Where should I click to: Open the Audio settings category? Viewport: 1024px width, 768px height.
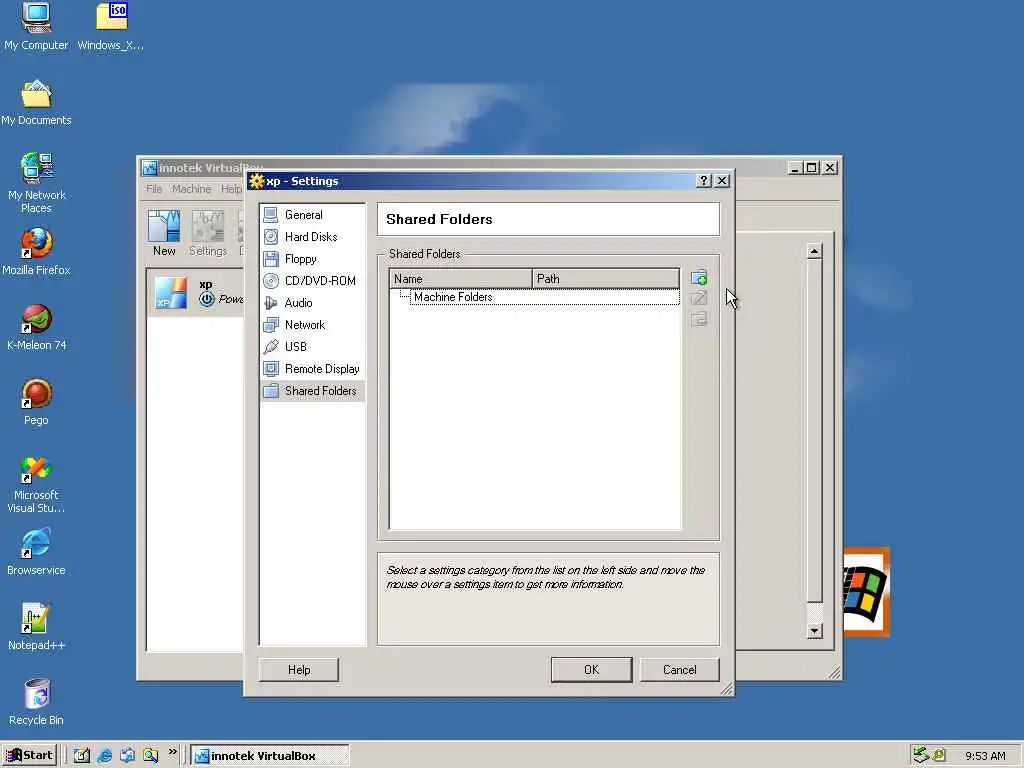coord(312,303)
